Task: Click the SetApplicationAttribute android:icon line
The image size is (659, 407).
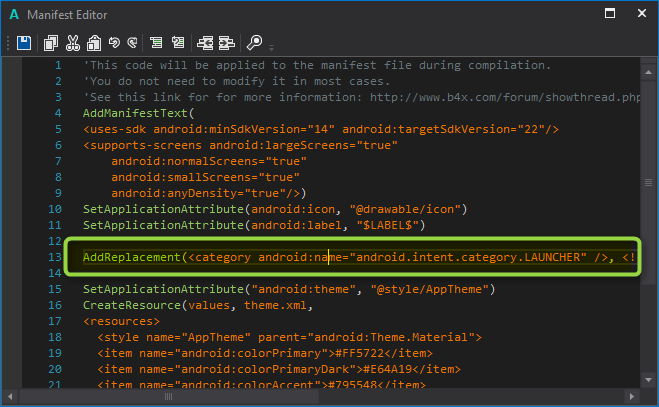Action: (x=275, y=209)
